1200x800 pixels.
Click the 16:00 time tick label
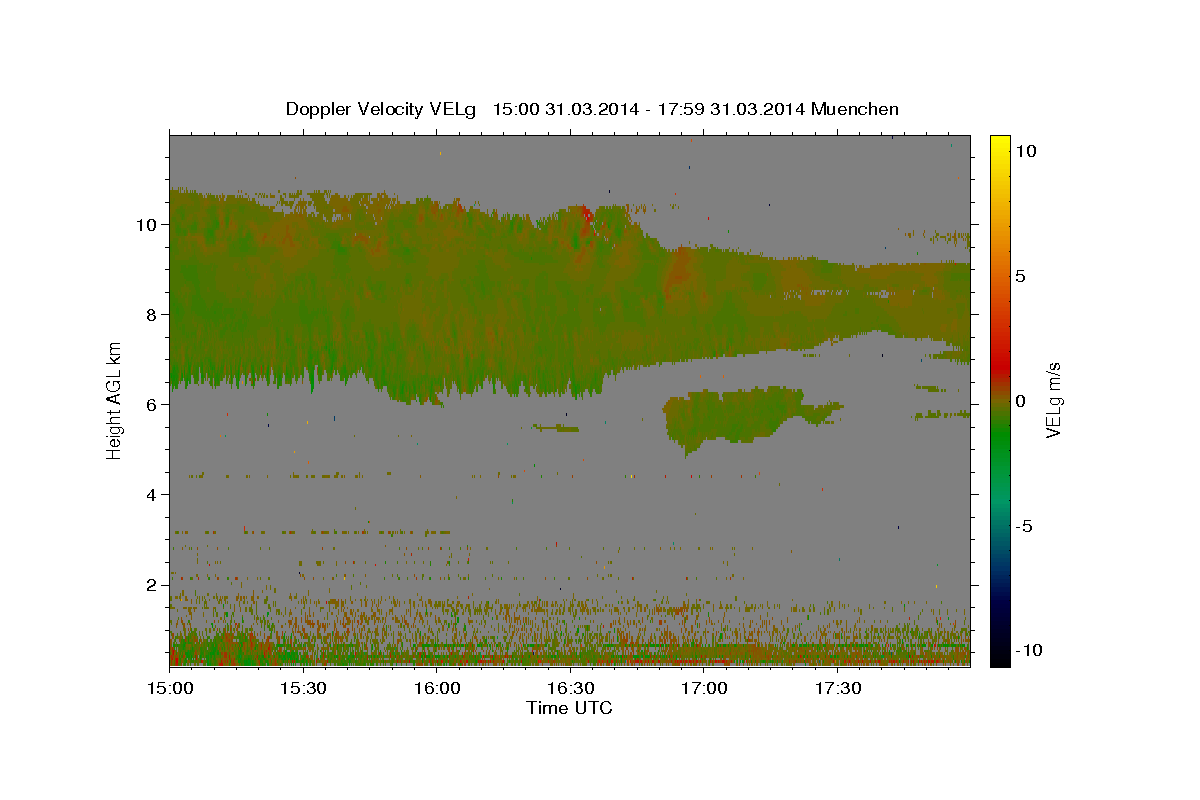point(437,689)
